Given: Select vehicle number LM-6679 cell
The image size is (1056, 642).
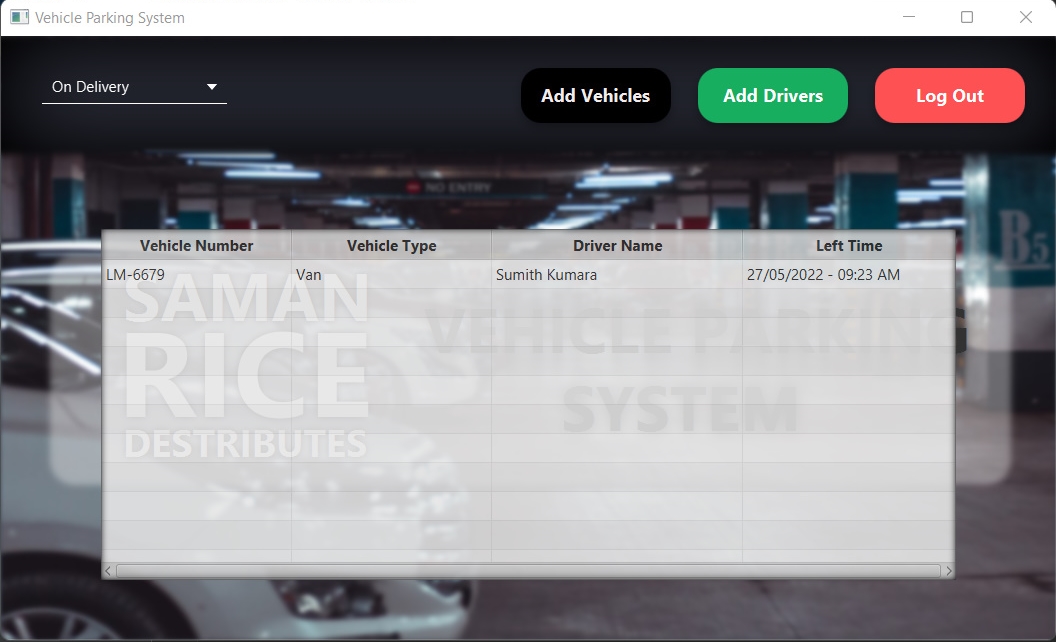Looking at the screenshot, I should tap(197, 275).
